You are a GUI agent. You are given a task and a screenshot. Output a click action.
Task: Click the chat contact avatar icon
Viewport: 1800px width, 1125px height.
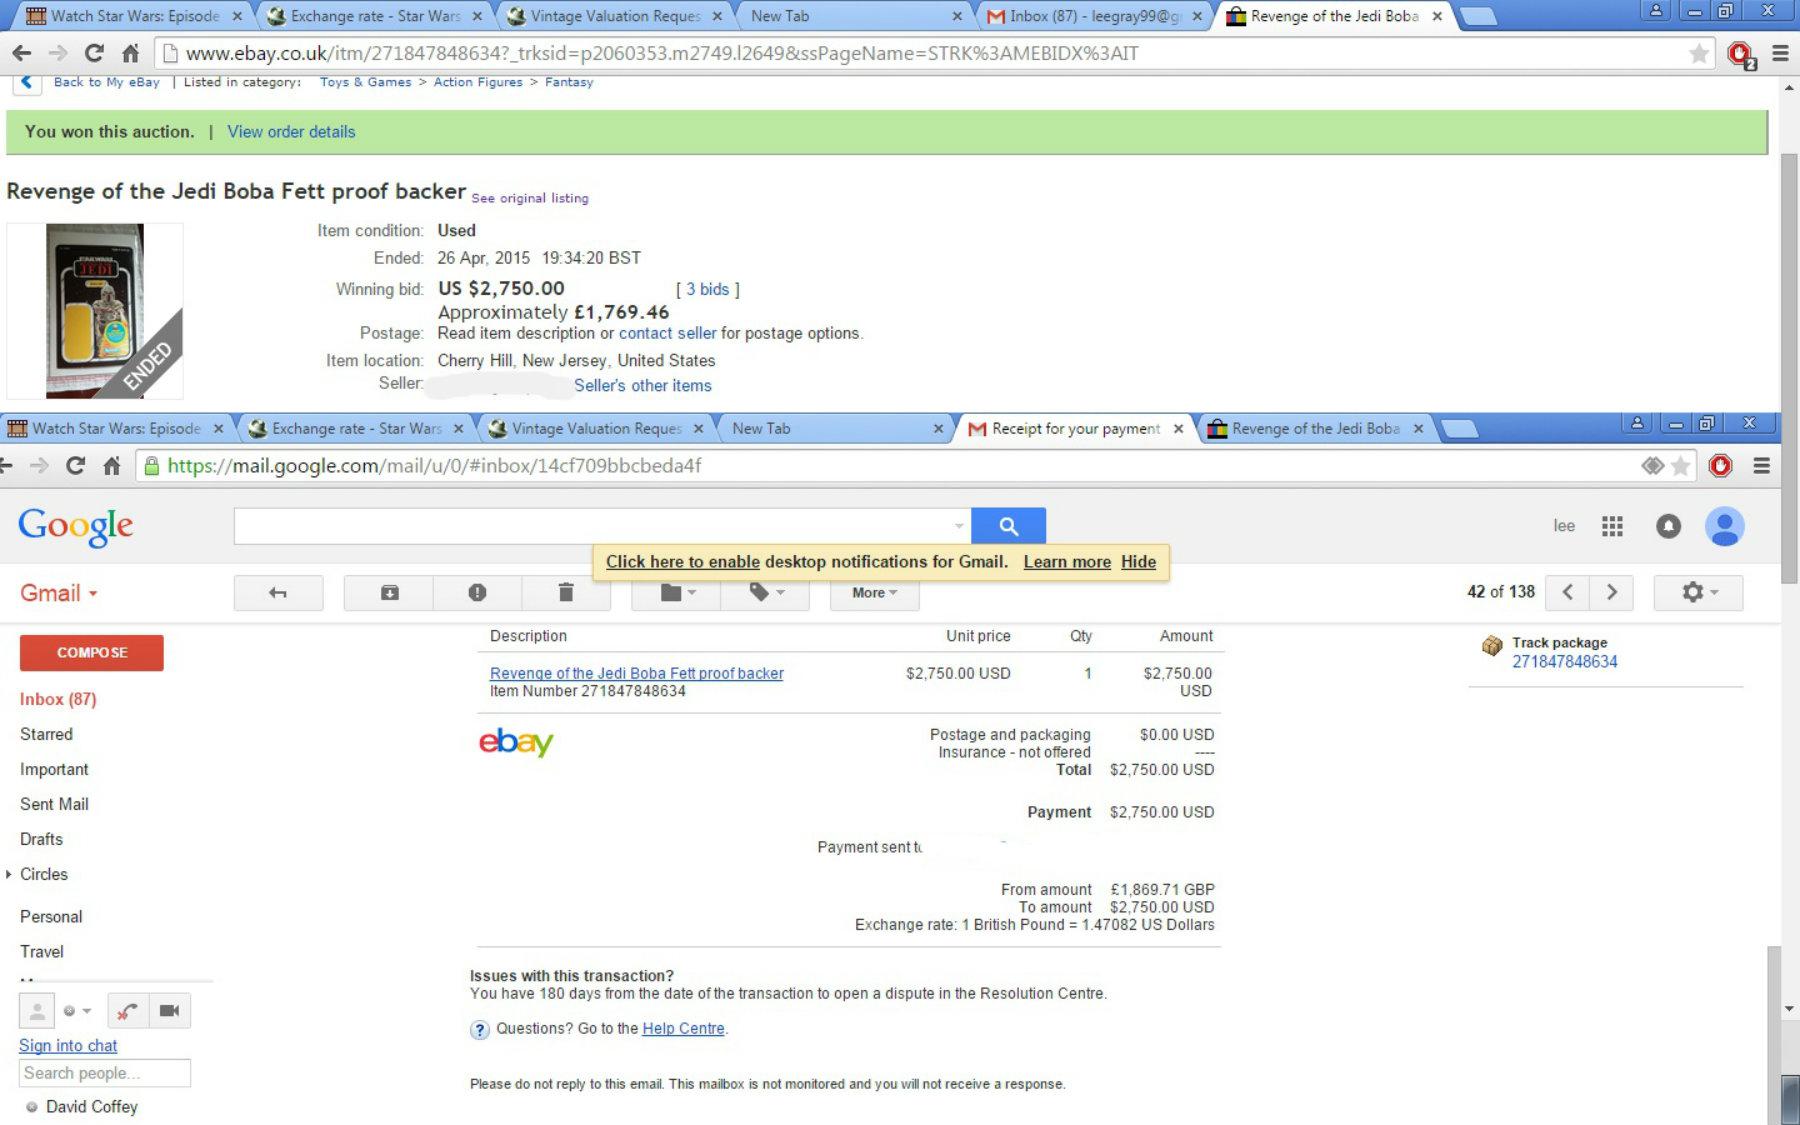click(37, 1011)
